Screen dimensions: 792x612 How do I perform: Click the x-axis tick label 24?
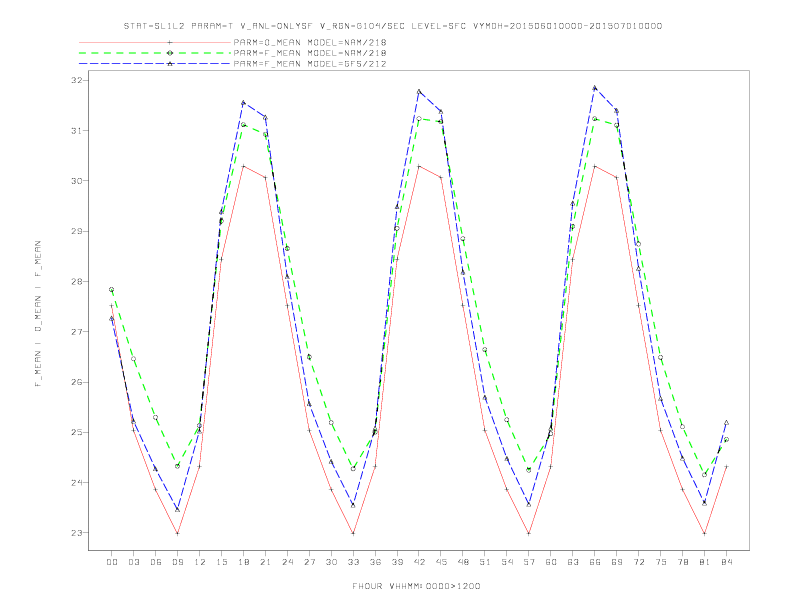287,562
